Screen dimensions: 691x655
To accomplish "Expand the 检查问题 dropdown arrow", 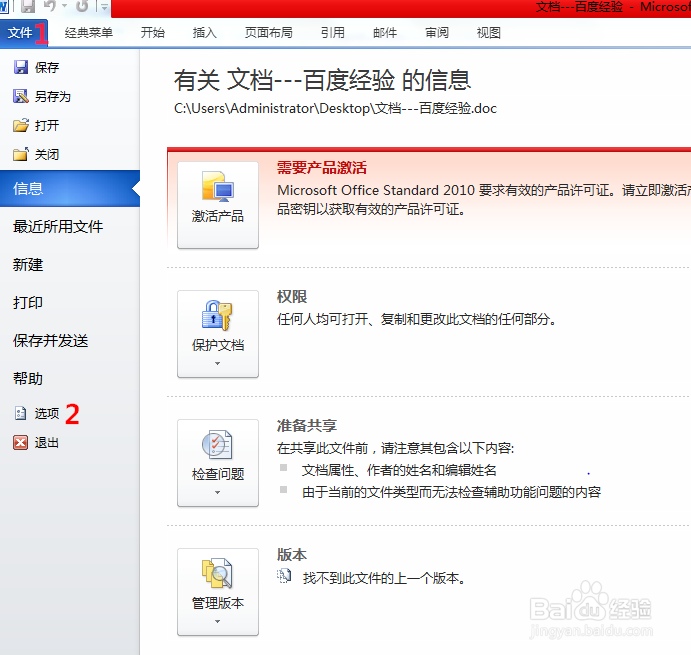I will point(217,492).
